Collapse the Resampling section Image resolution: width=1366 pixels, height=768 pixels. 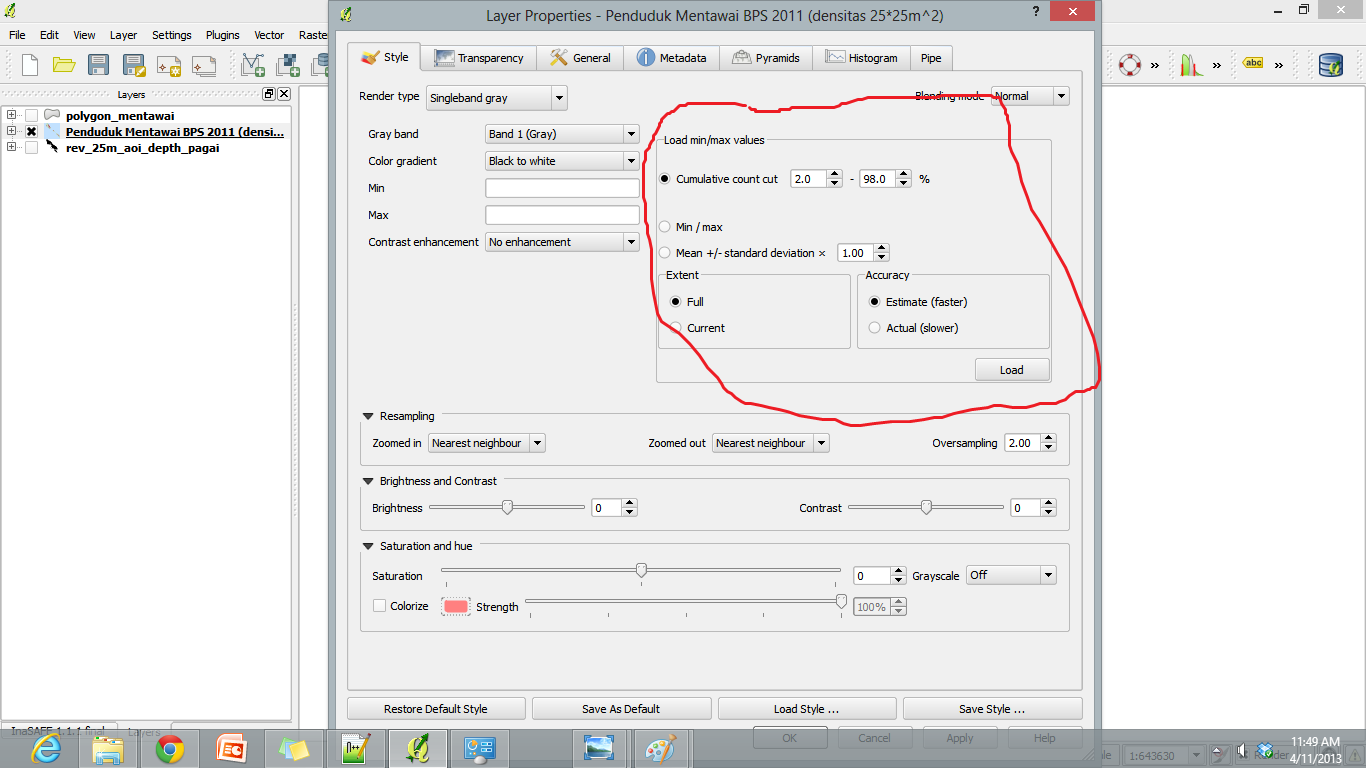pyautogui.click(x=369, y=416)
